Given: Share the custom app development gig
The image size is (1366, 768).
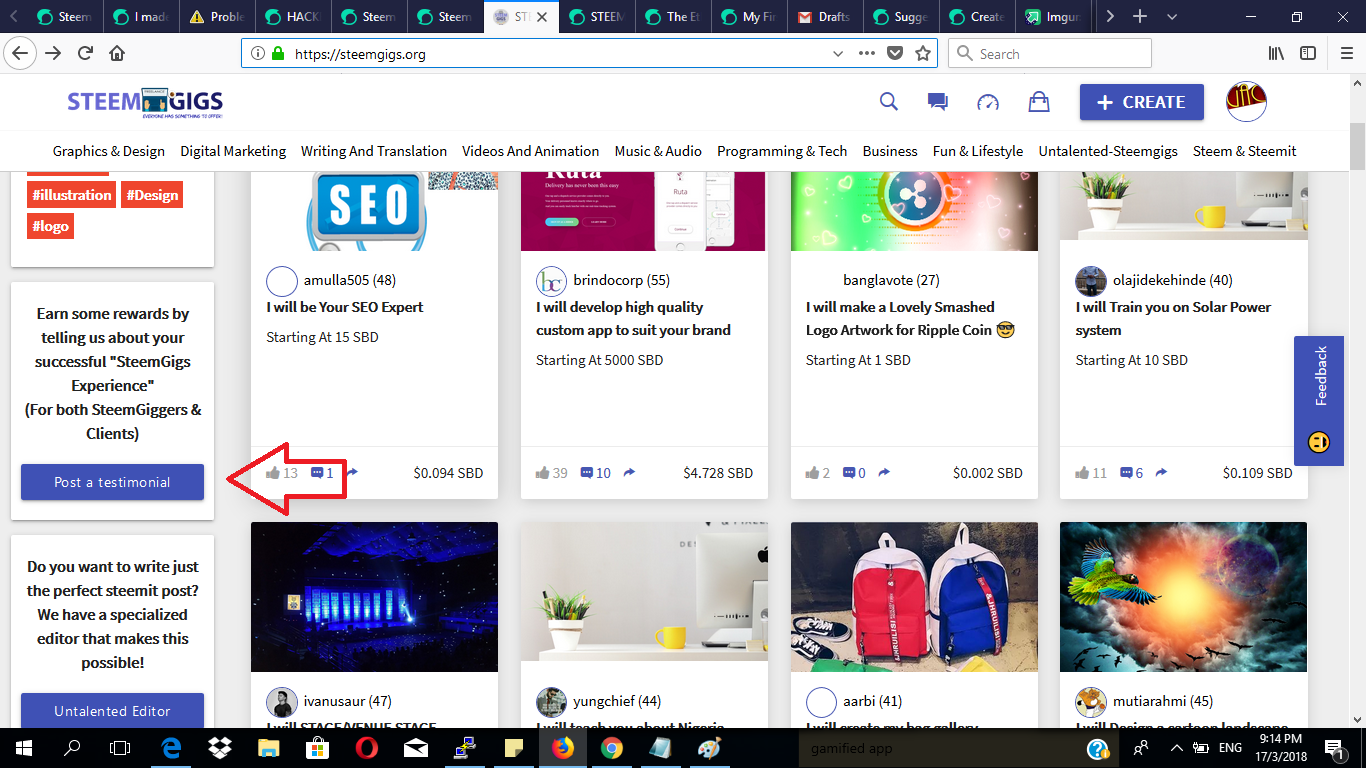Looking at the screenshot, I should click(x=629, y=473).
